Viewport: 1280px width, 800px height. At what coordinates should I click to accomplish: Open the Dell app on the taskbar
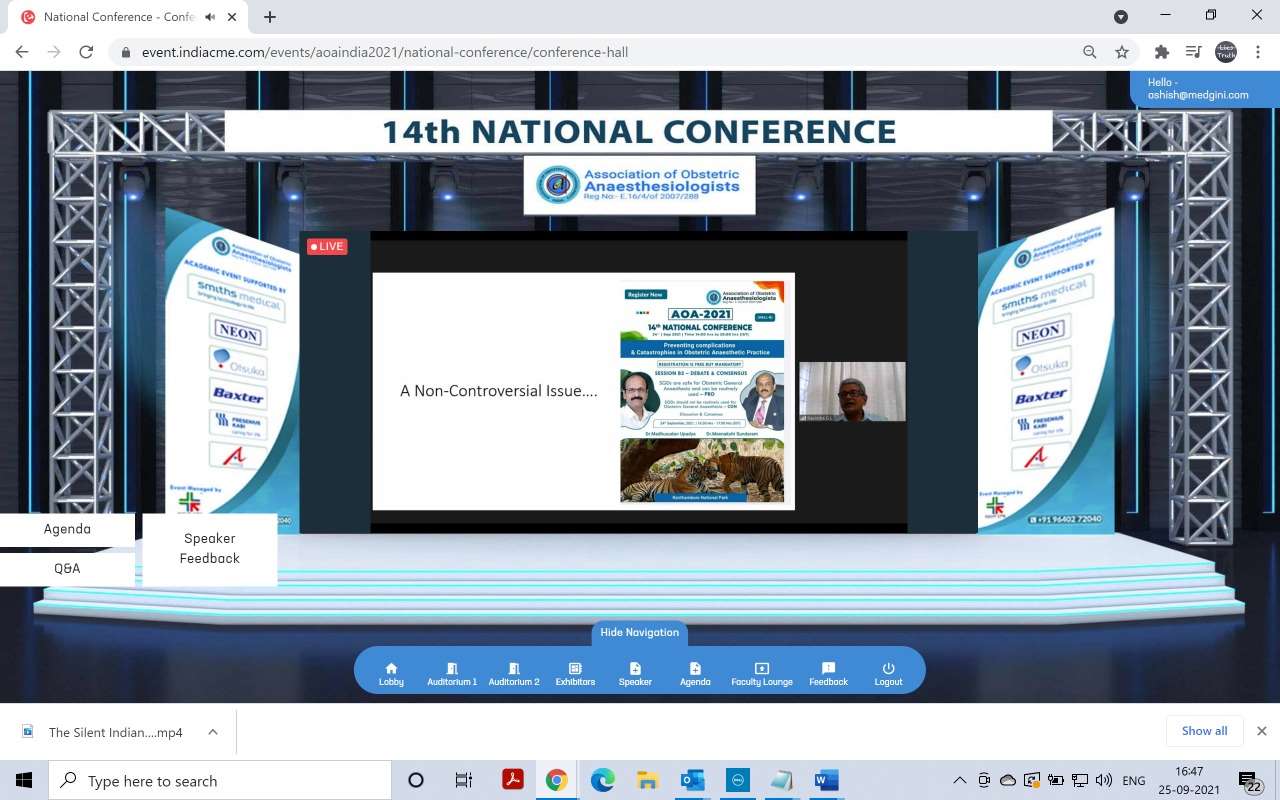tap(737, 781)
